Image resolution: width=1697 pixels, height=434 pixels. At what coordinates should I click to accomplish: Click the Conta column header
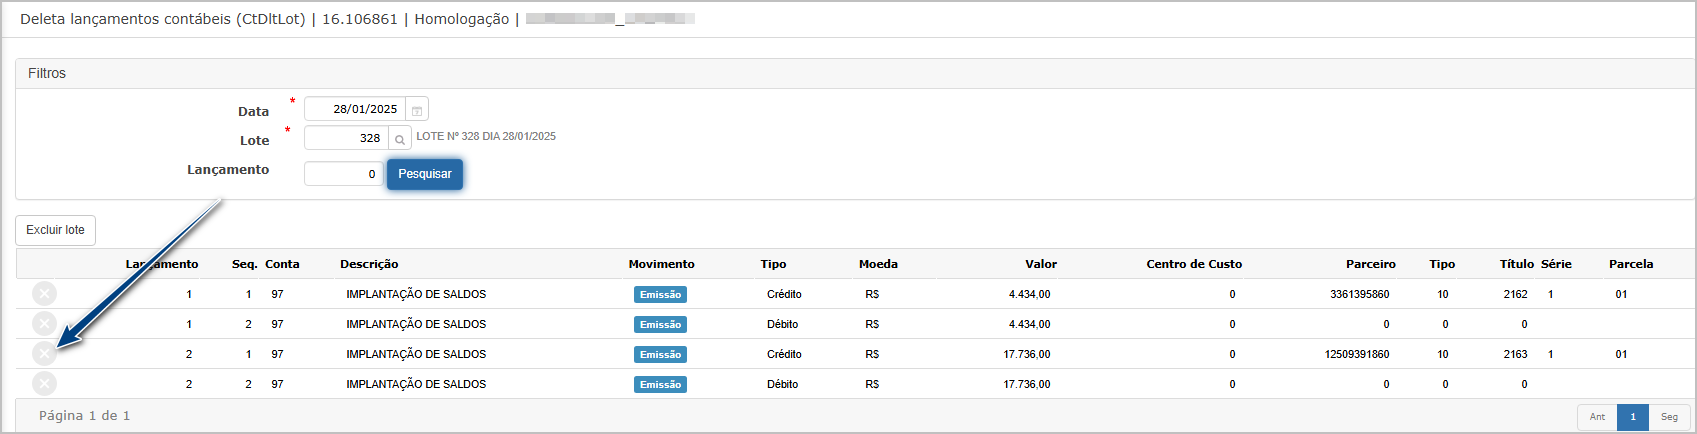tap(282, 264)
